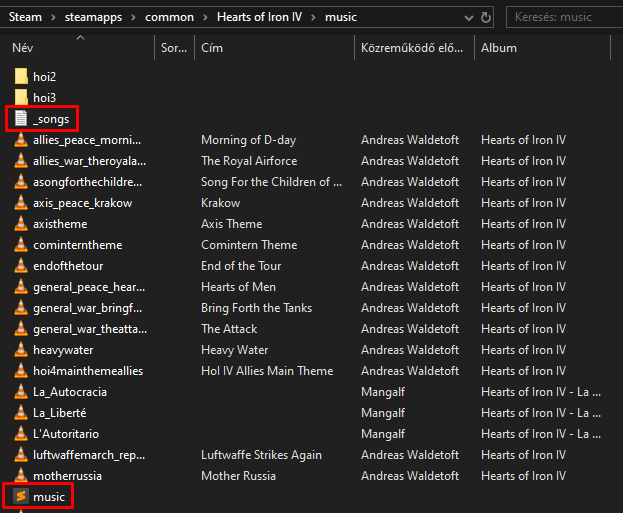Screen dimensions: 623x513
Task: Select VLC icon for motherrussia file
Action: tap(21, 476)
